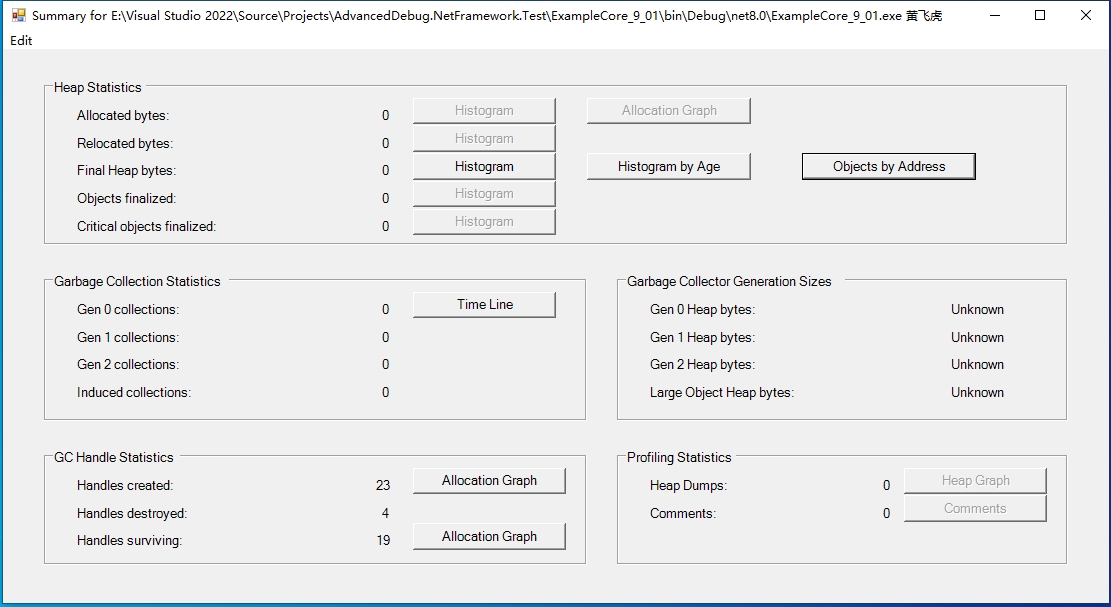The width and height of the screenshot is (1111, 607).
Task: Click Allocation Graph in Heap Statistics
Action: pyautogui.click(x=668, y=111)
